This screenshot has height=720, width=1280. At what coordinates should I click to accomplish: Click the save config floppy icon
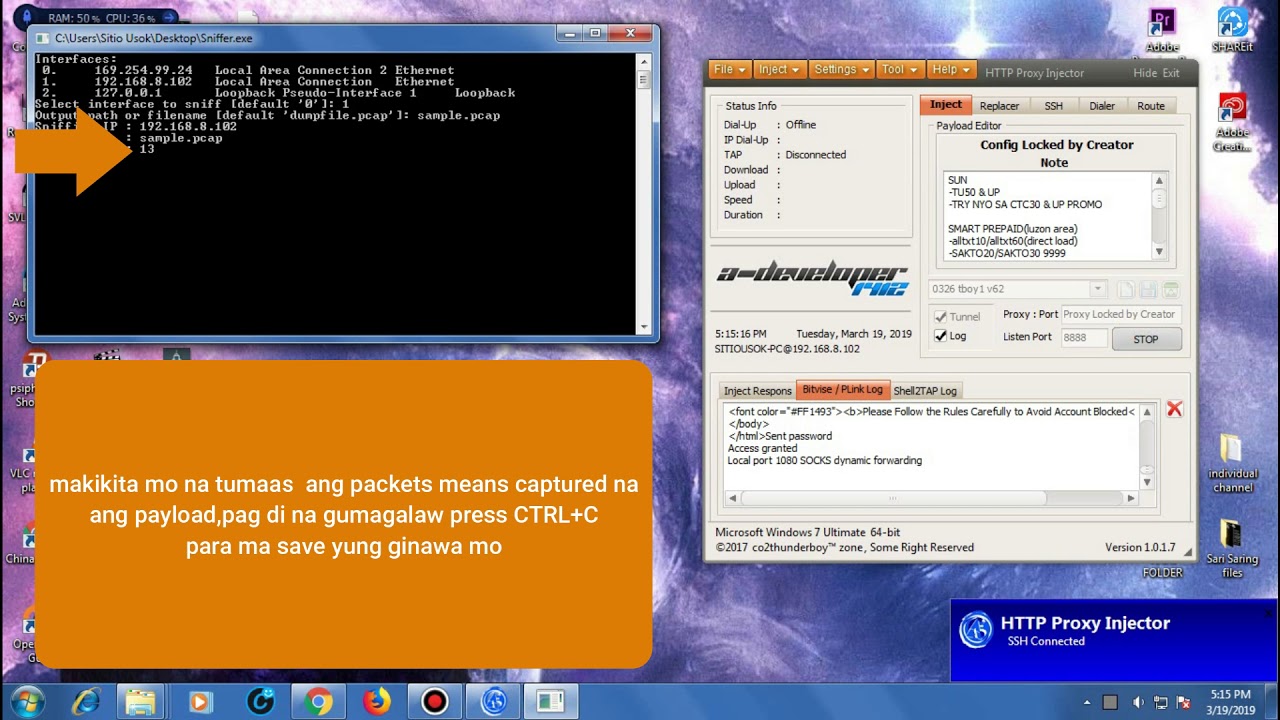pyautogui.click(x=1148, y=289)
